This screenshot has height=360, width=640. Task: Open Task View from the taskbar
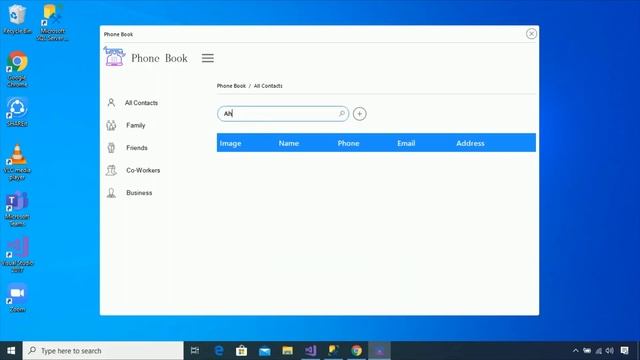pos(195,351)
